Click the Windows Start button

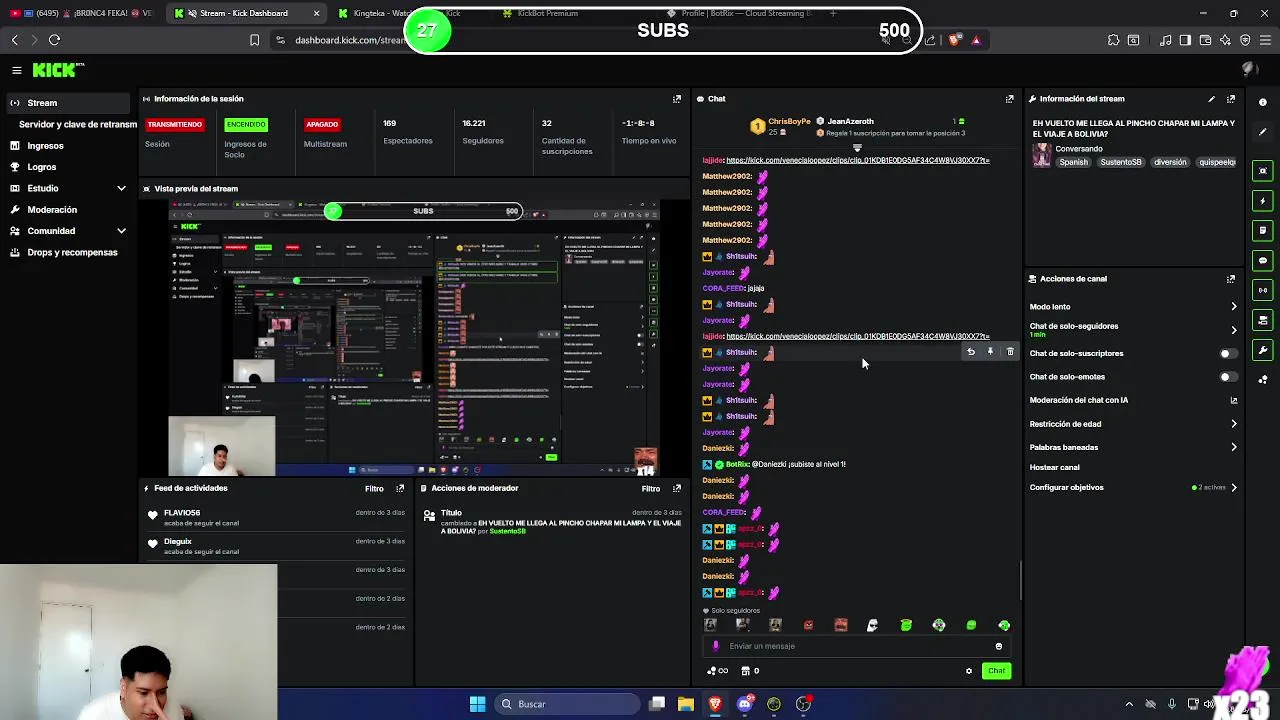(x=477, y=704)
